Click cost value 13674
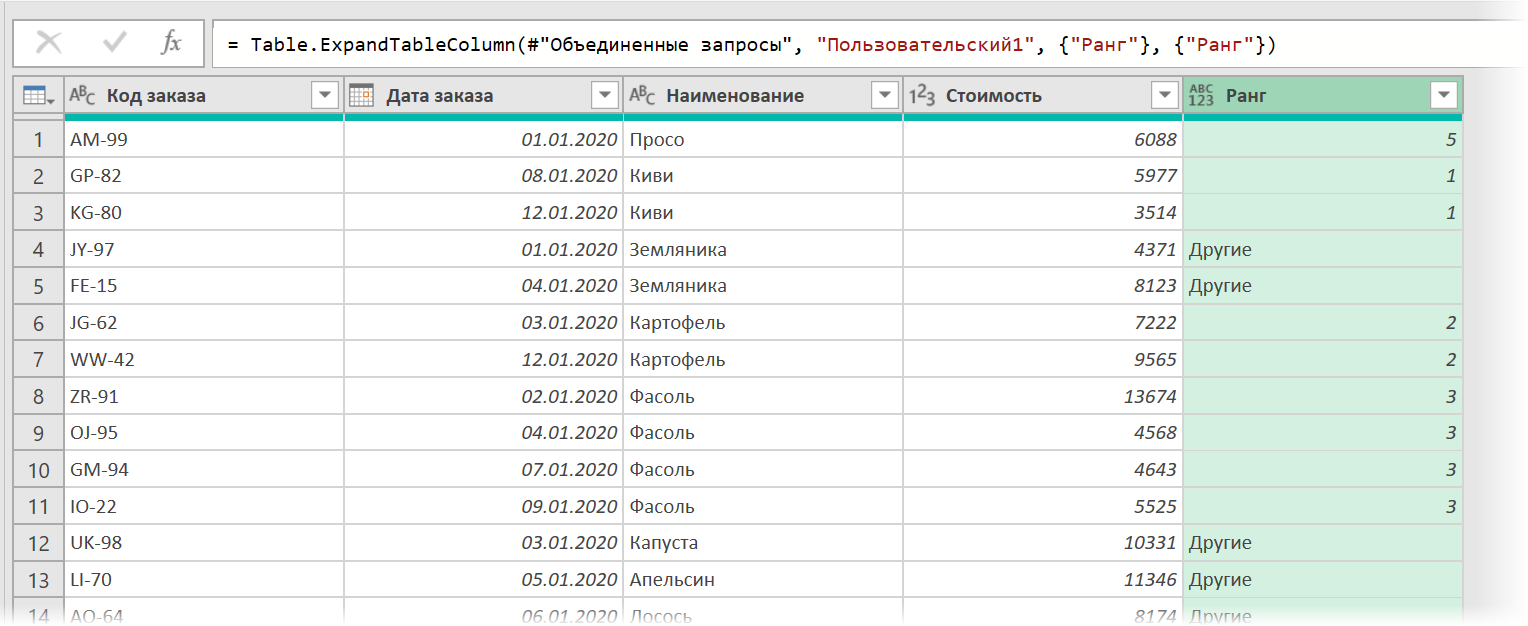This screenshot has height=626, width=1528. point(1043,396)
